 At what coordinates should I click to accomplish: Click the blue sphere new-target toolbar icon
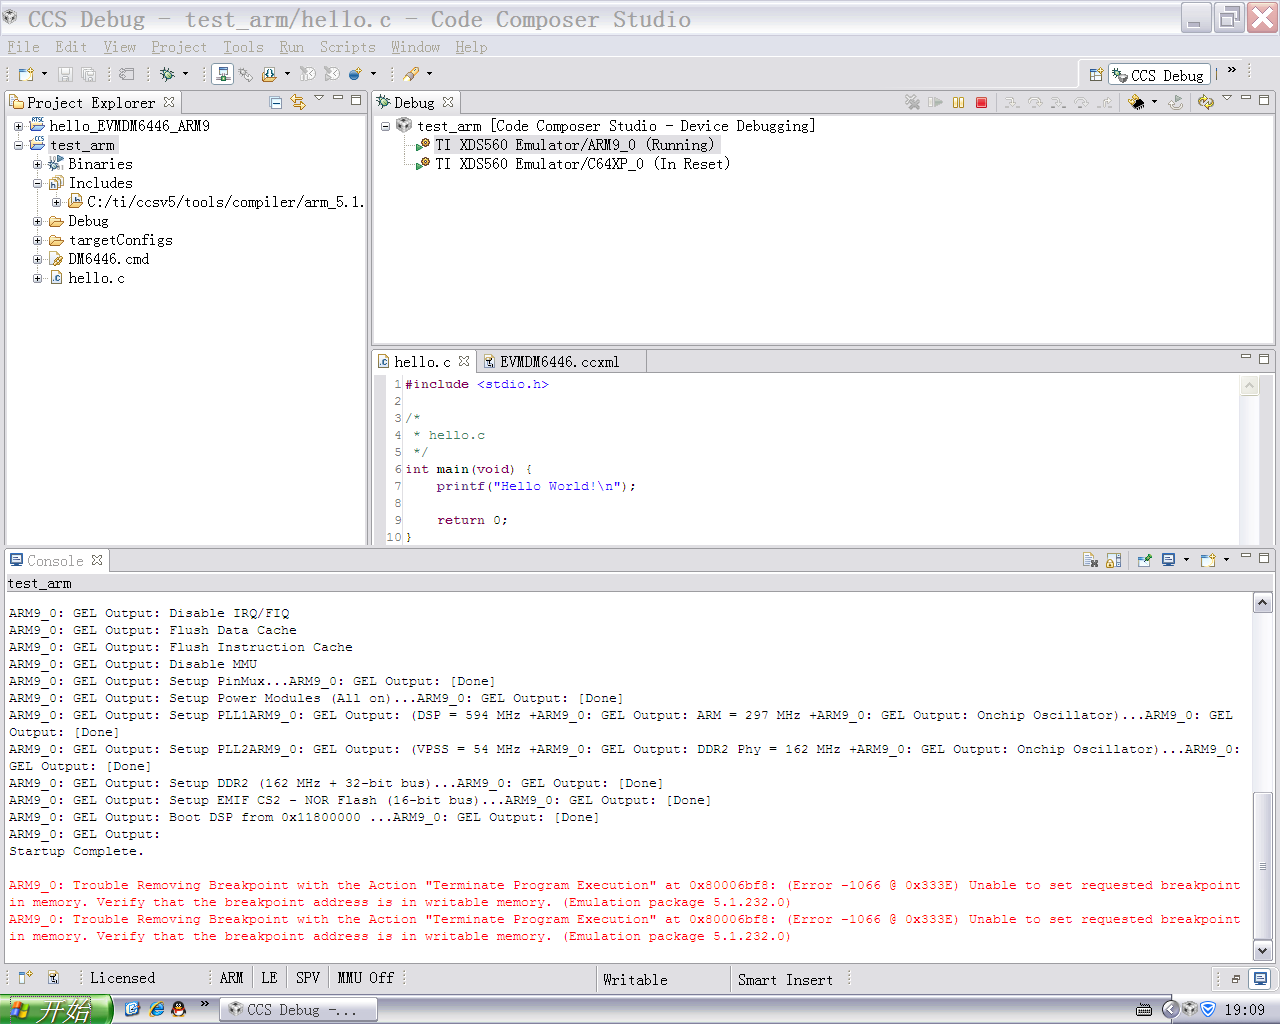pos(355,74)
